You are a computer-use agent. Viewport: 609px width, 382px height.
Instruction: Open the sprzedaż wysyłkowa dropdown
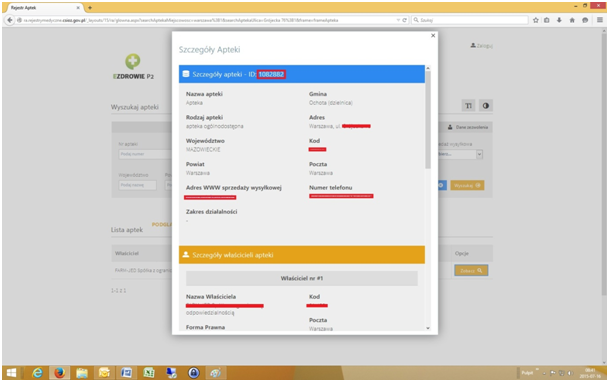click(460, 154)
